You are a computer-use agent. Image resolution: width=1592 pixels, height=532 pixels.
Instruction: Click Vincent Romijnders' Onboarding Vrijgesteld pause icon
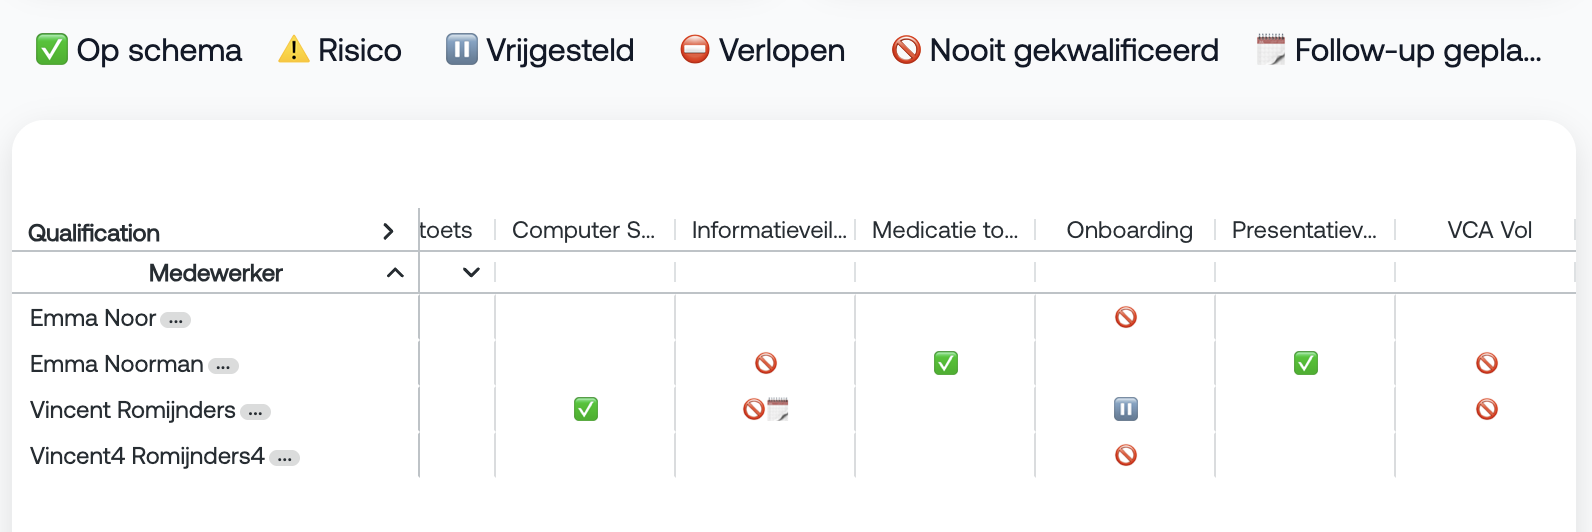1126,409
